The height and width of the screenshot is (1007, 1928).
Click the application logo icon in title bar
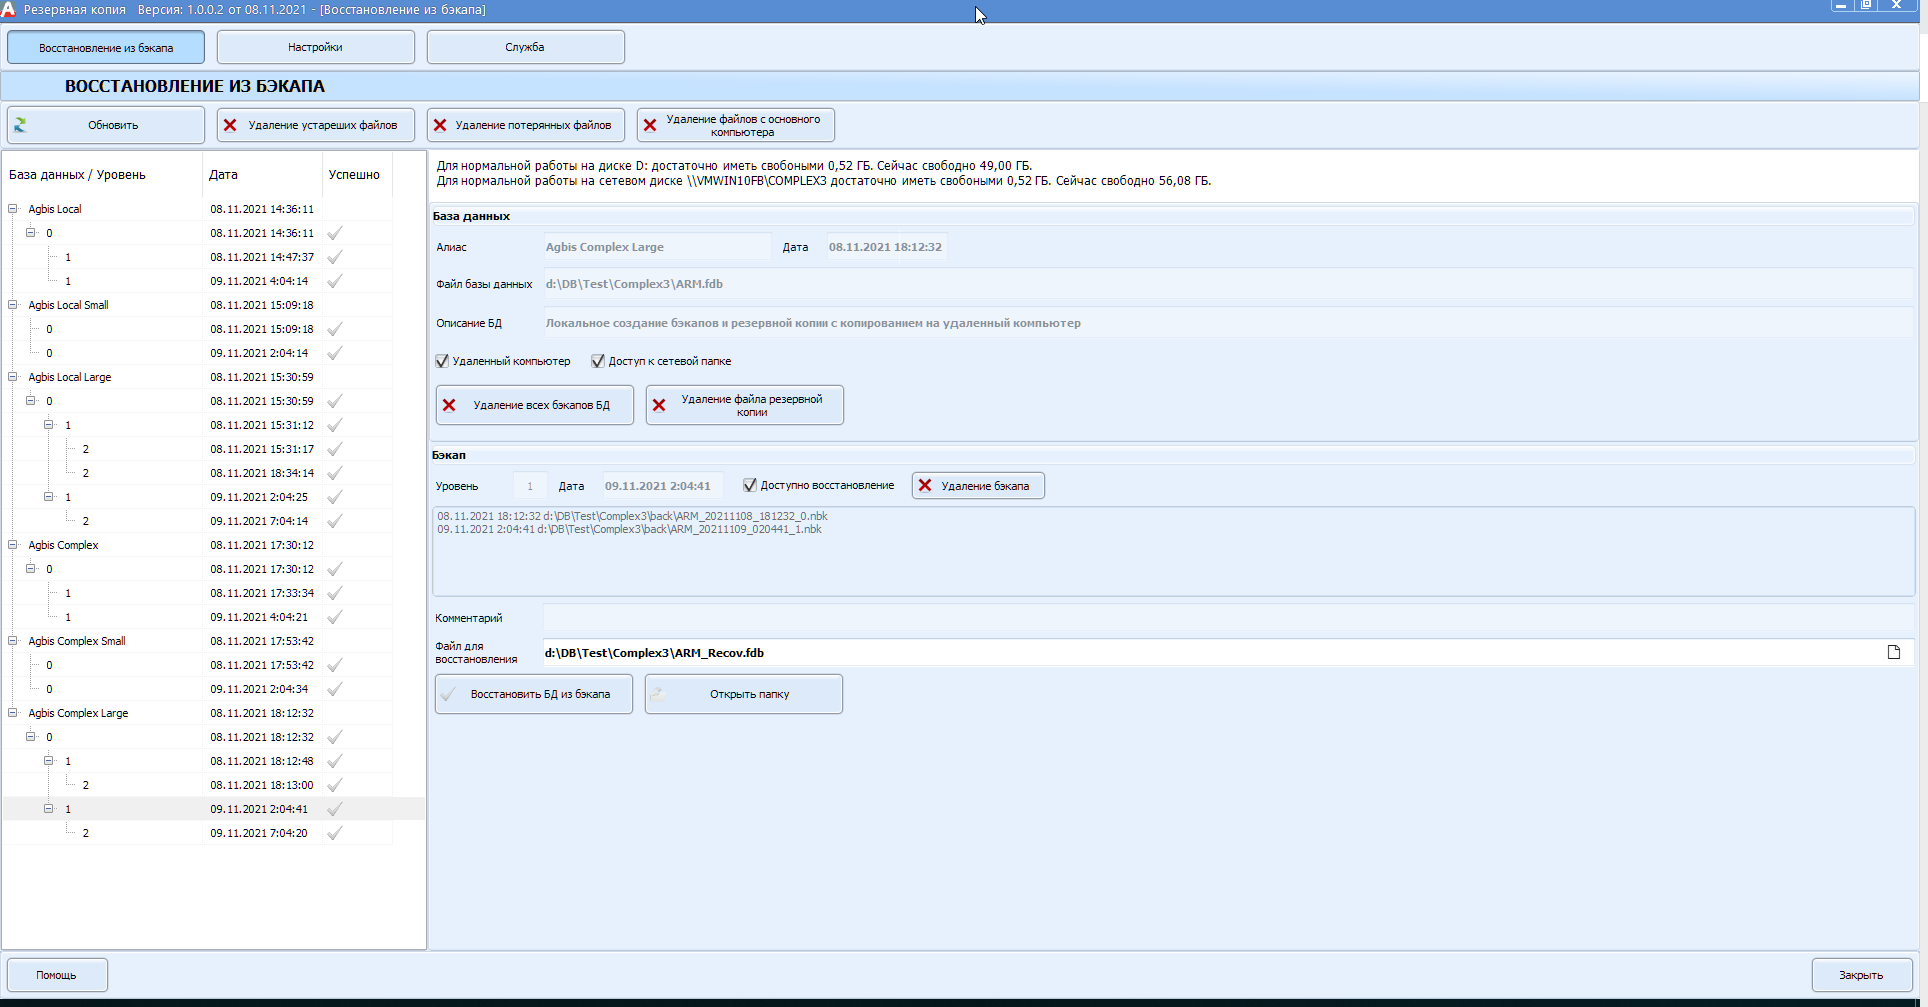[9, 10]
